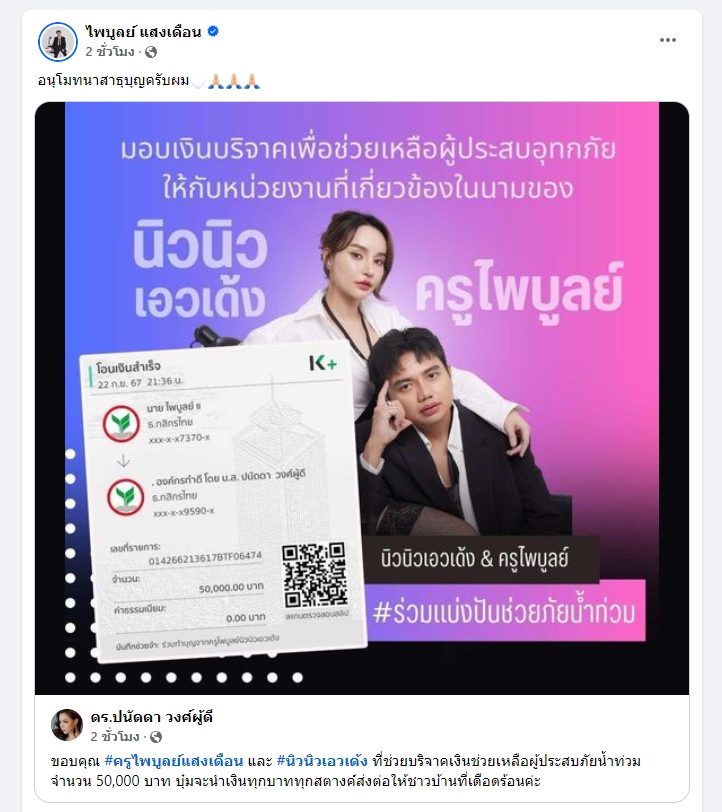The height and width of the screenshot is (812, 722).
Task: Click the นิวนิวเอวเด้ง & ครูไพบูลย์ caption bar
Action: (475, 559)
